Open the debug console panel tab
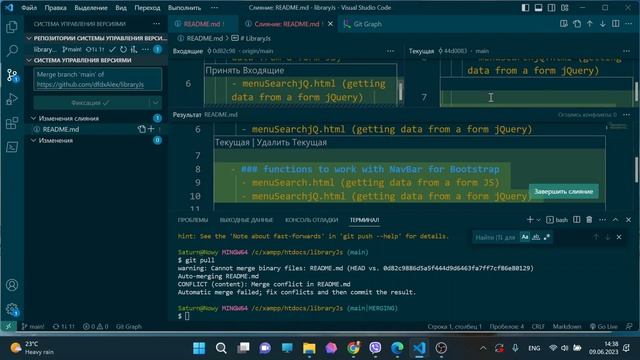The height and width of the screenshot is (360, 640). [311, 220]
